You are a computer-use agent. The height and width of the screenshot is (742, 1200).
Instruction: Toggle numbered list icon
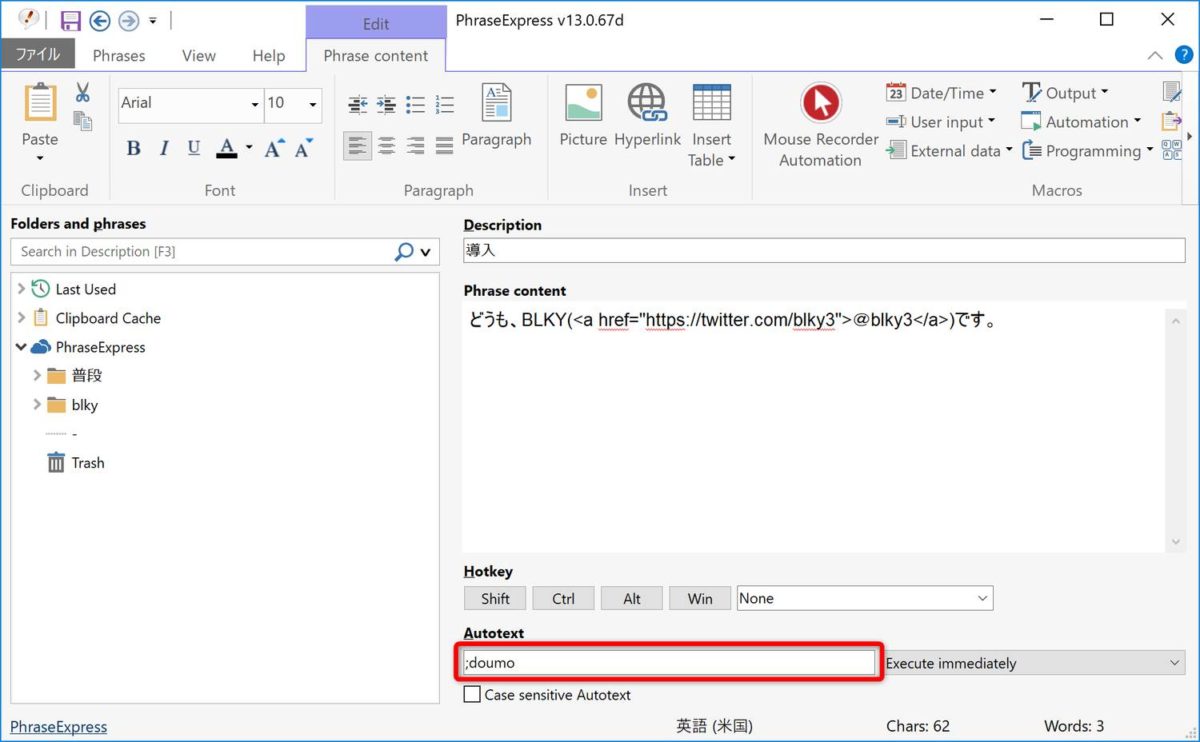point(444,104)
